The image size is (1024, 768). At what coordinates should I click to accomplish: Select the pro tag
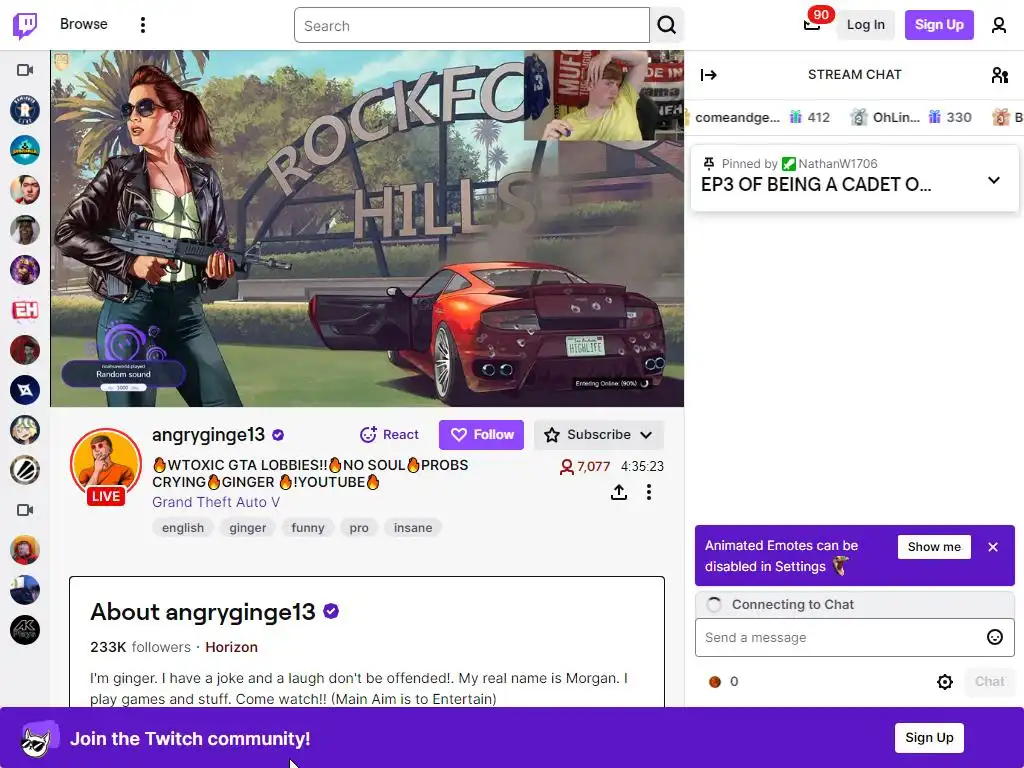359,528
